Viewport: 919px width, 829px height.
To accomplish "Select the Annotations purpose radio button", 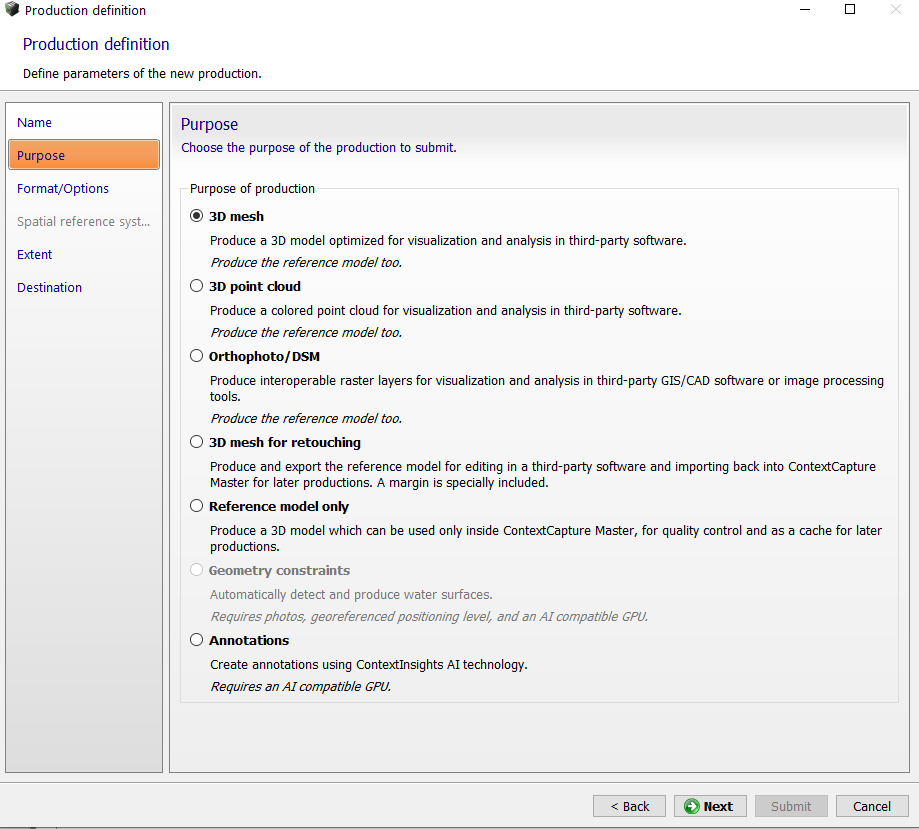I will point(197,640).
